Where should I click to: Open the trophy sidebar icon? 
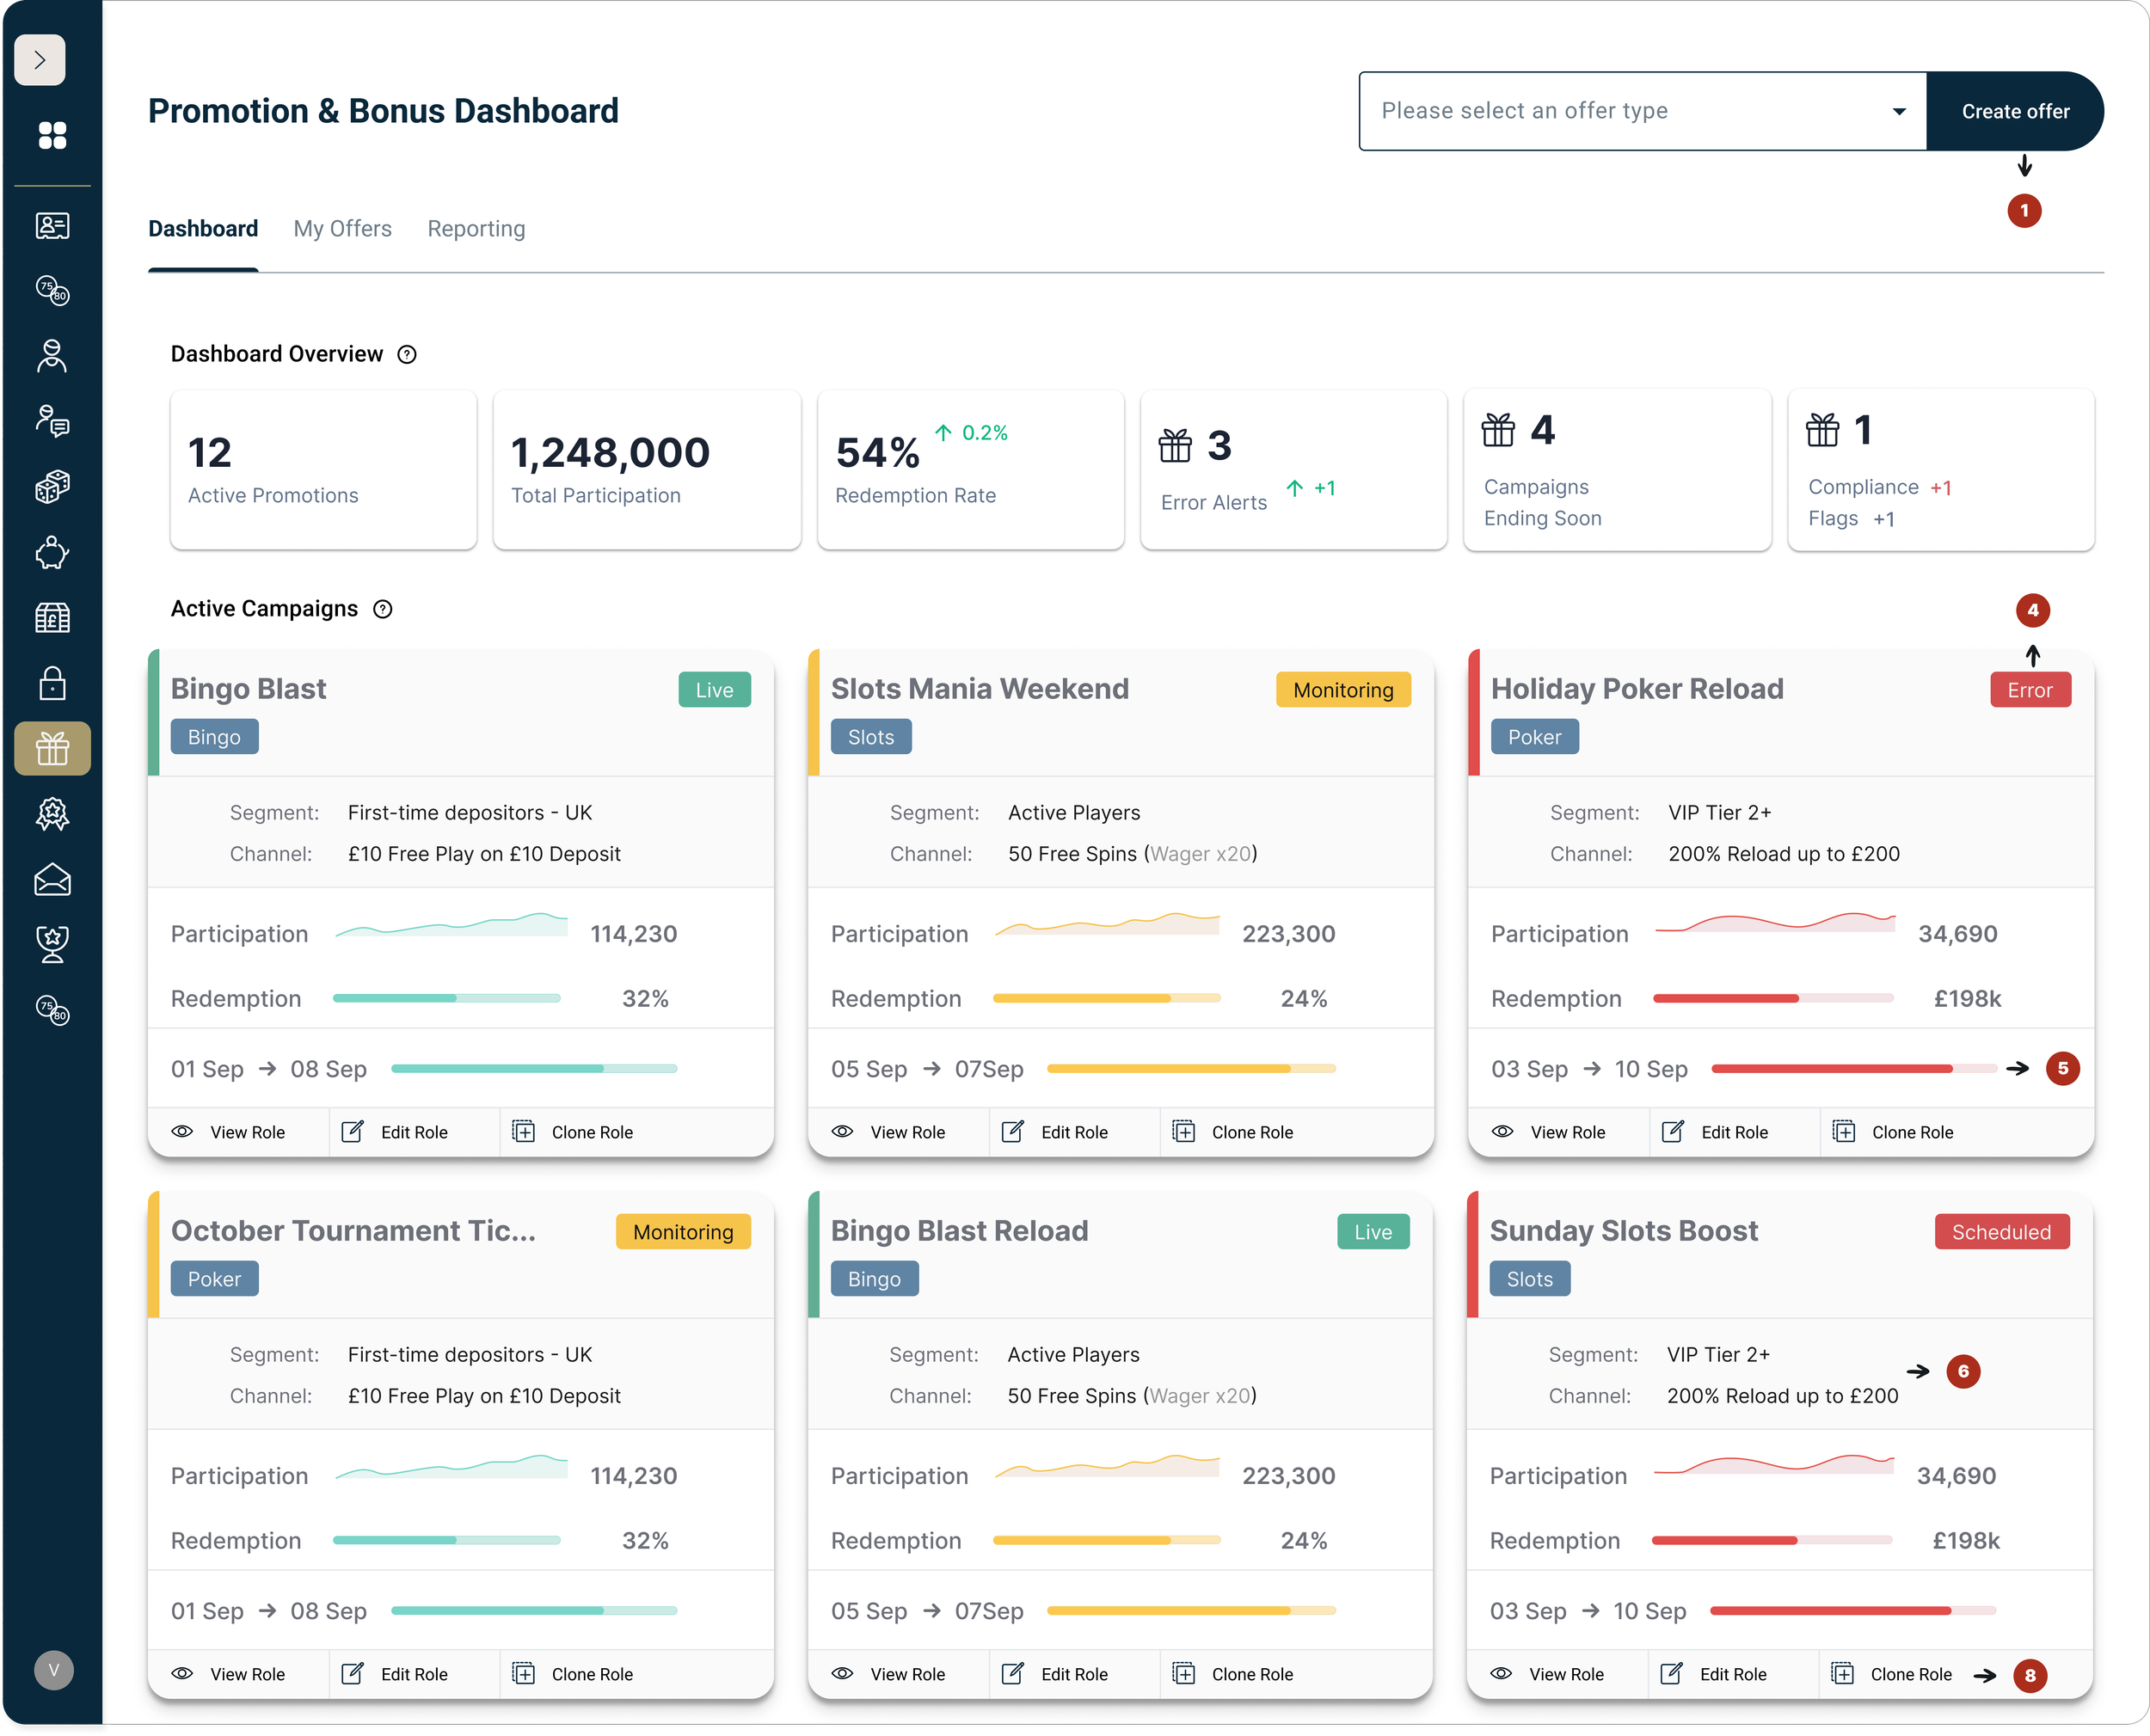tap(52, 944)
